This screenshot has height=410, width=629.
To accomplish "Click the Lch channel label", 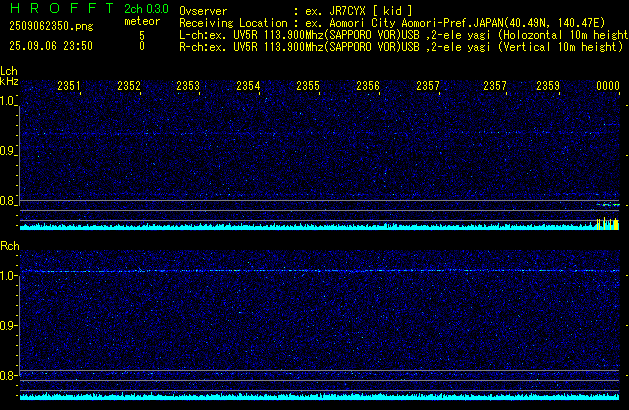I will coord(9,71).
